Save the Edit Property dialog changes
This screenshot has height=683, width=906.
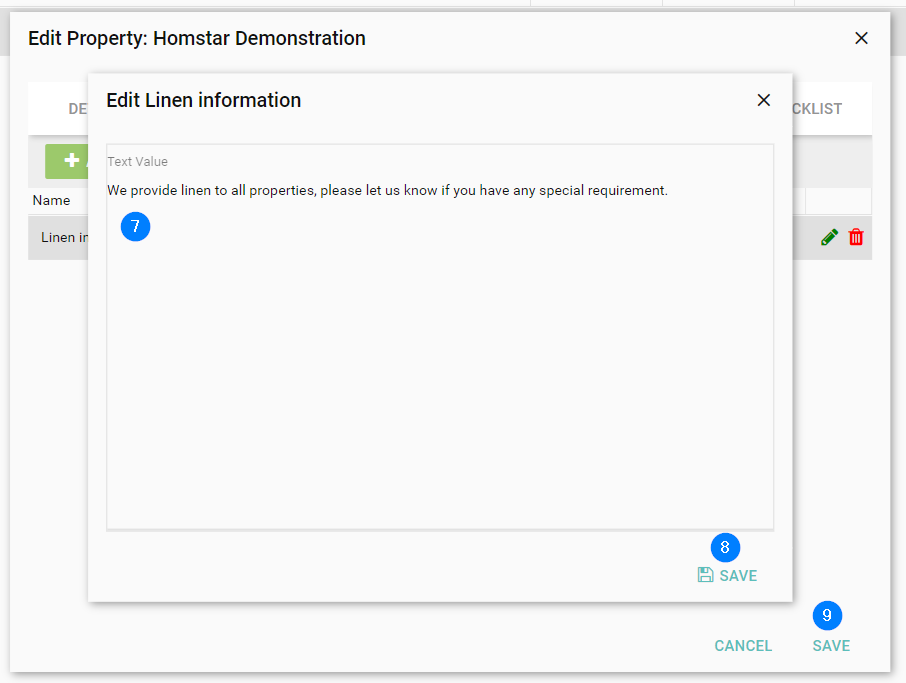[x=831, y=646]
